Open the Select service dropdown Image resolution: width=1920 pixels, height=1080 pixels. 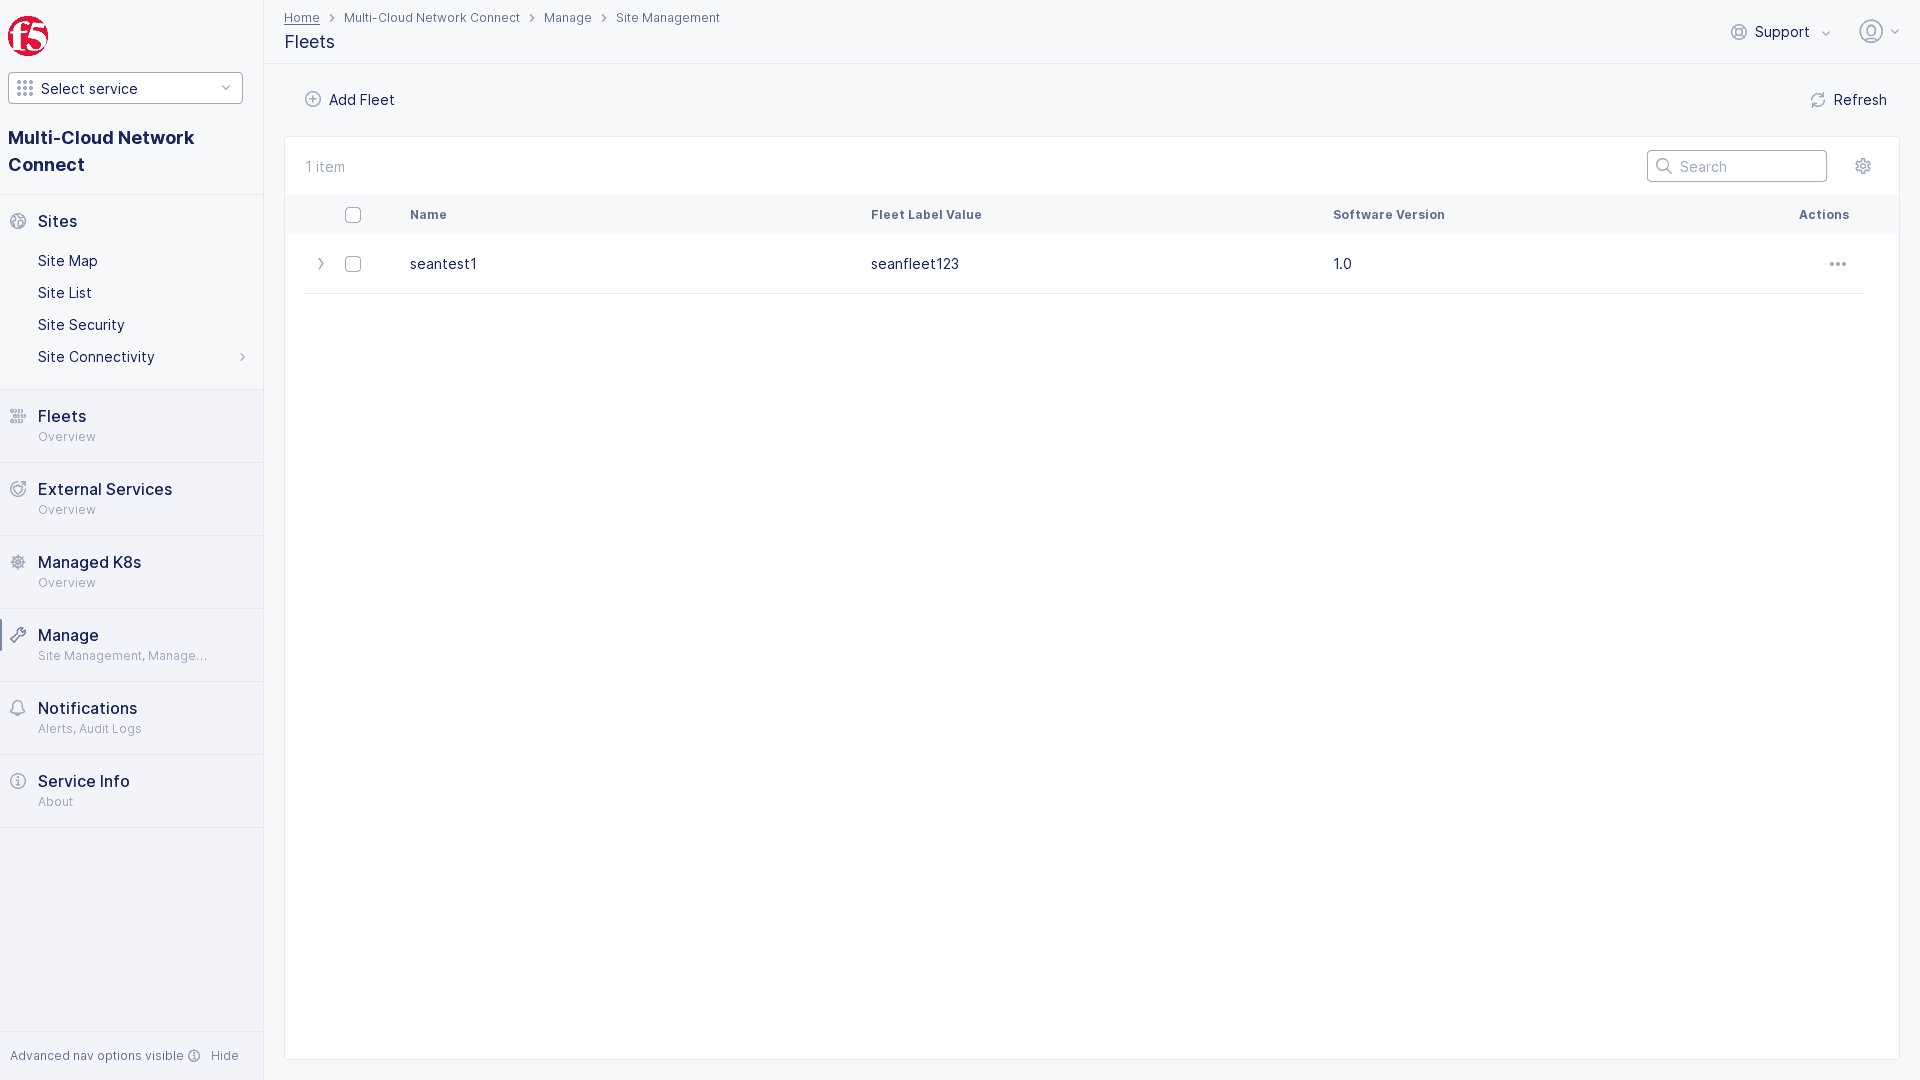125,88
